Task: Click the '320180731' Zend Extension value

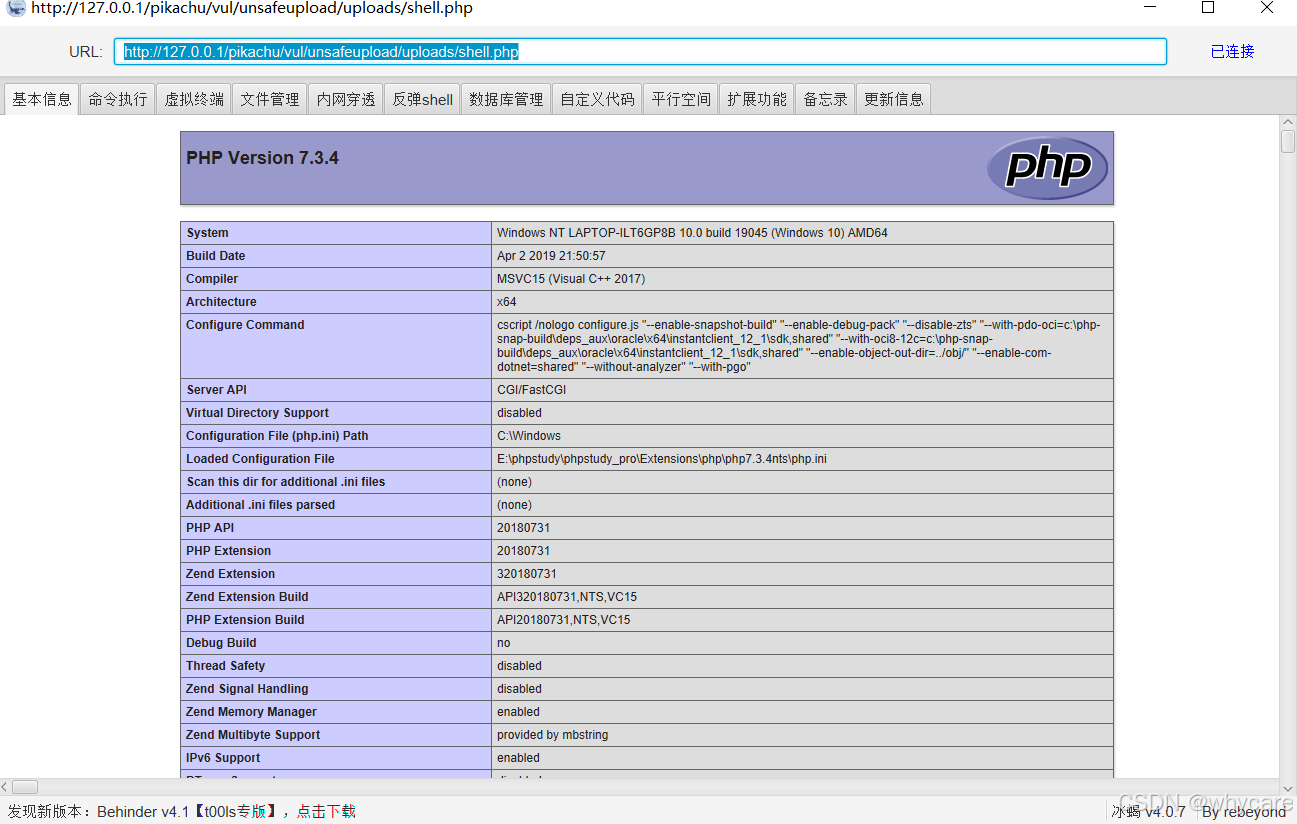Action: (x=527, y=574)
